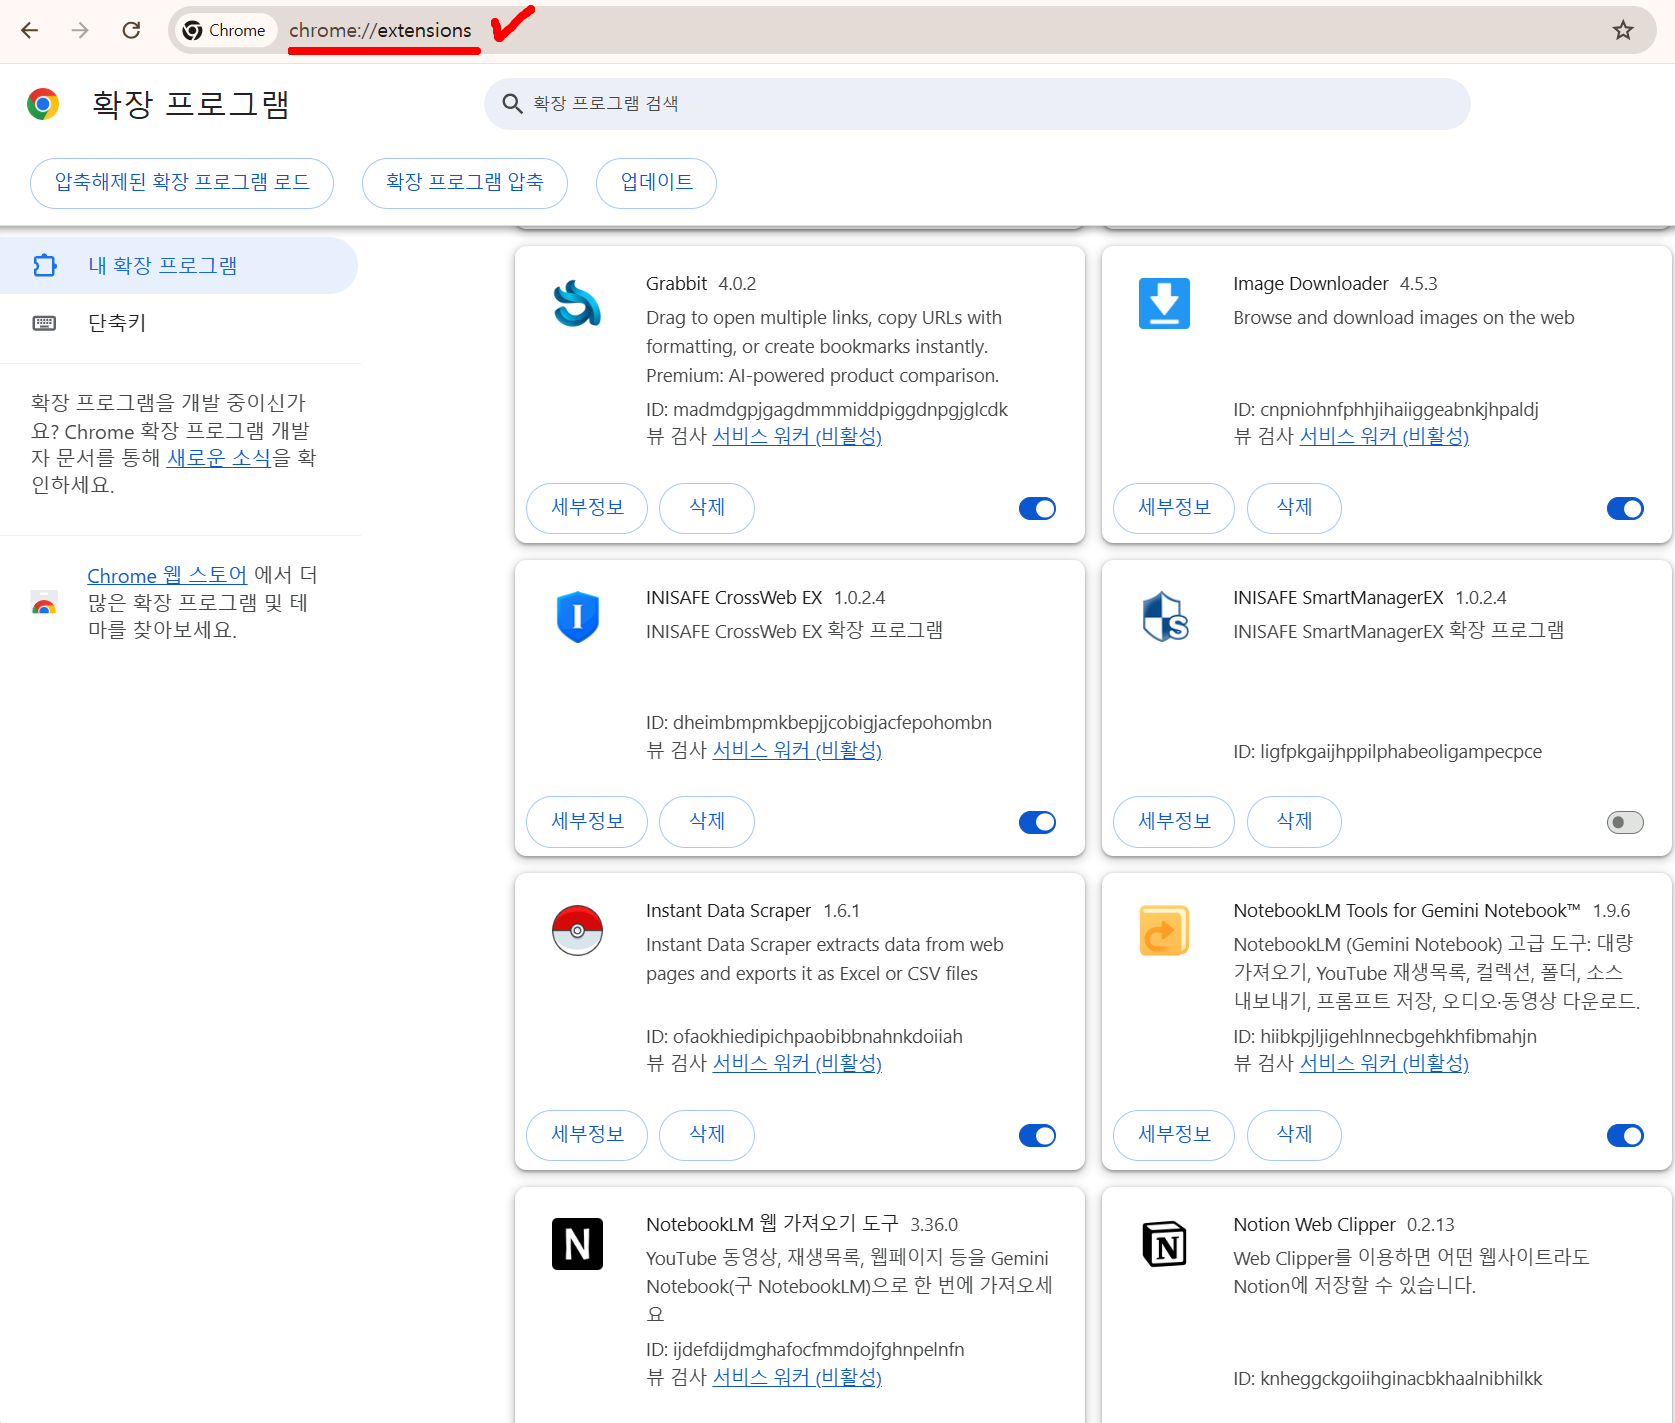
Task: Focus the 확장 프로그램 검색 search field
Action: (x=977, y=104)
